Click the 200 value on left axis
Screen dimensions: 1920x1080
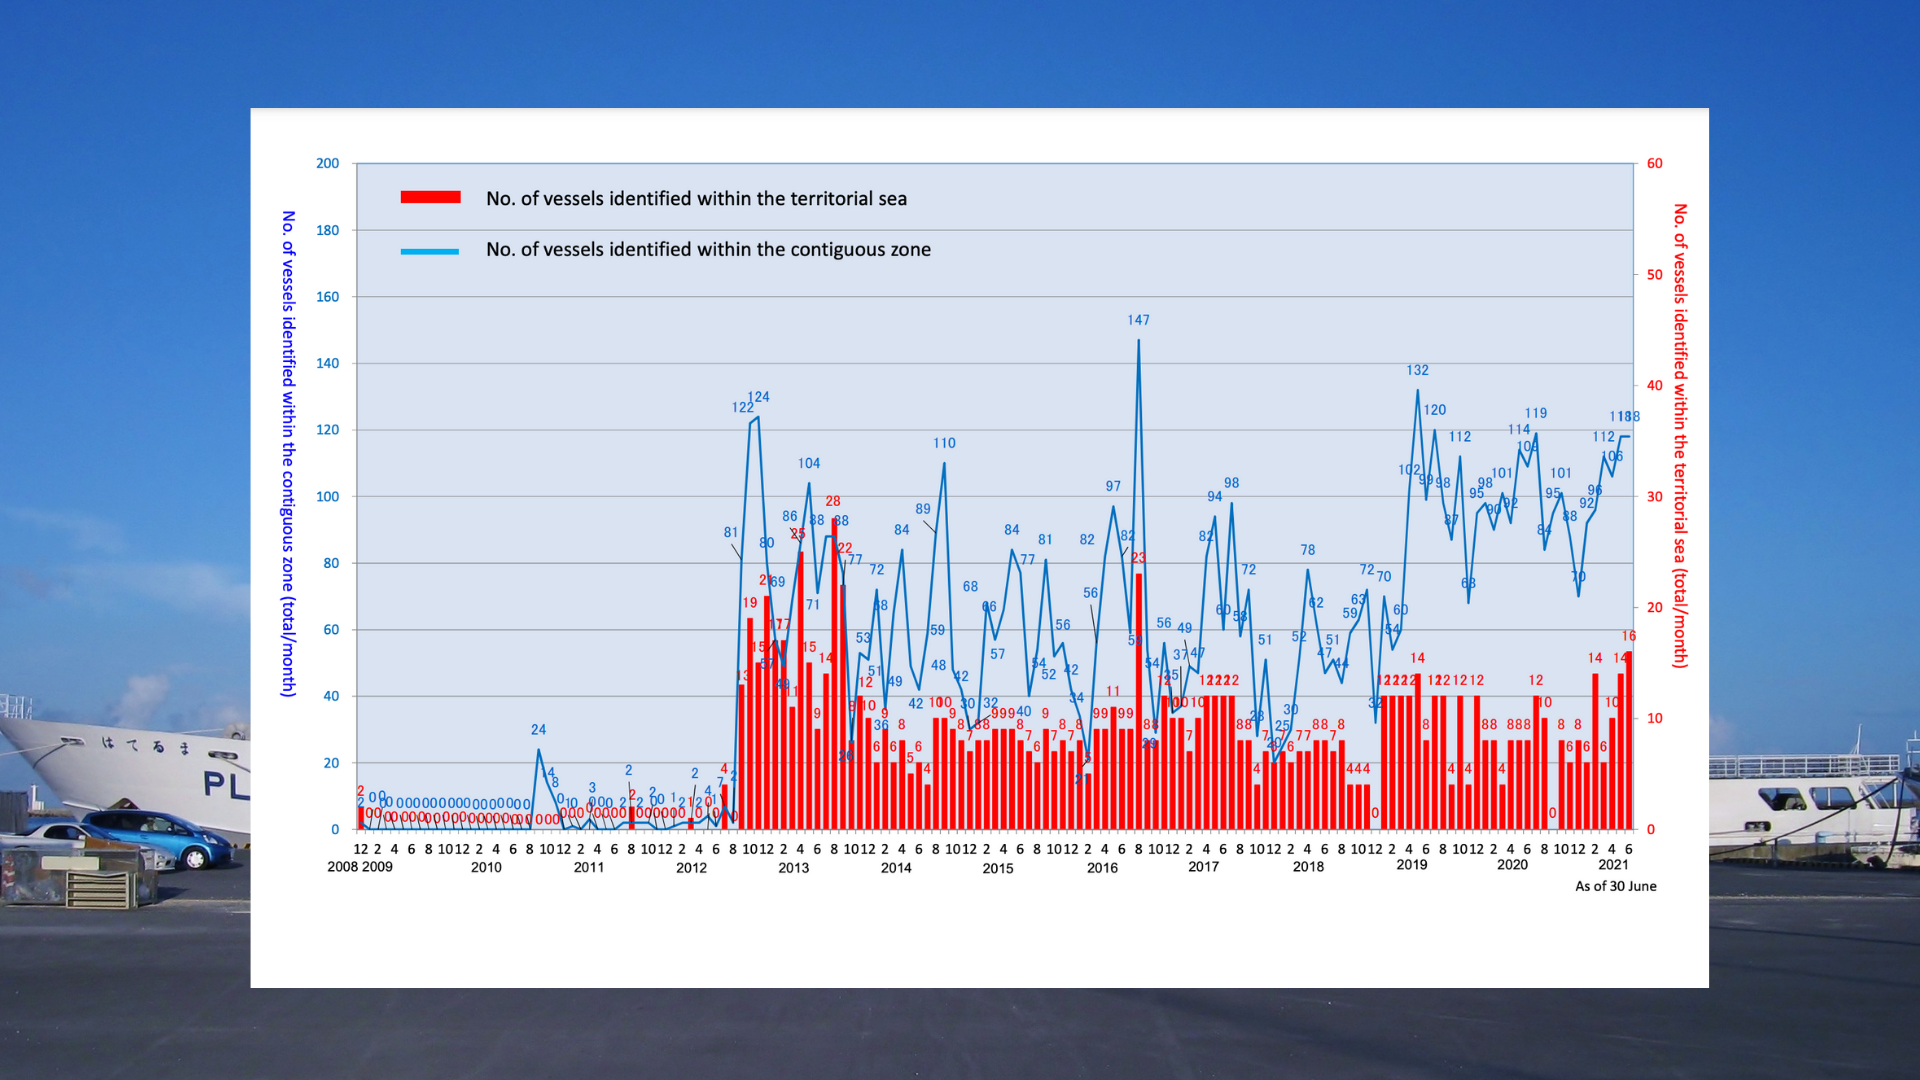coord(327,163)
